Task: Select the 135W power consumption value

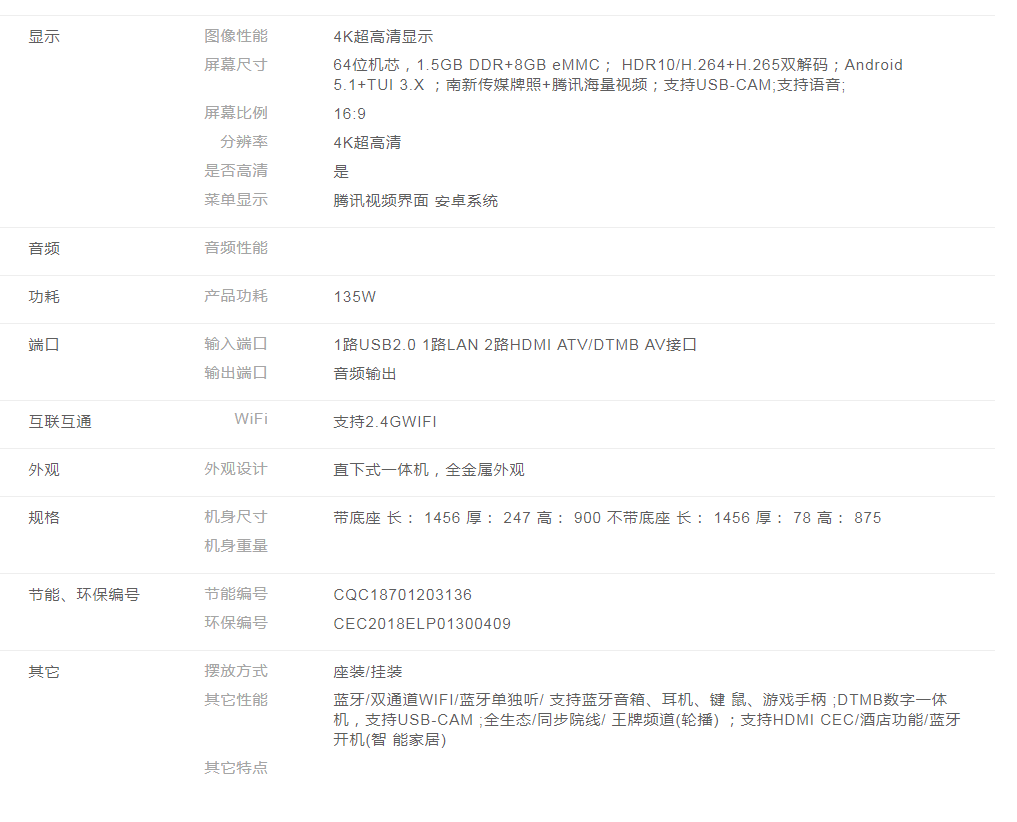Action: point(355,297)
